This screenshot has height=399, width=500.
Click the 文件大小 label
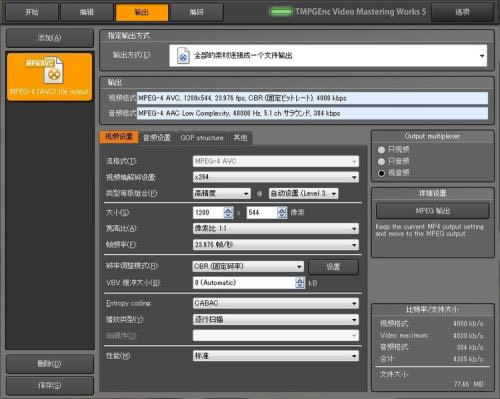(x=394, y=374)
